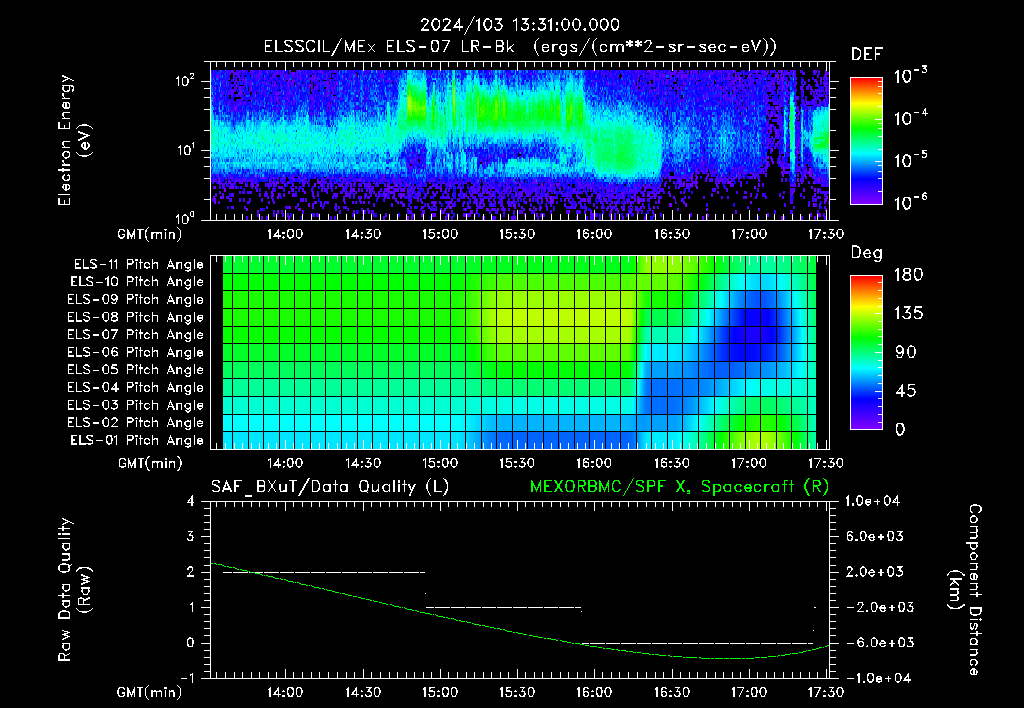
Task: Select the ELS-09 Pitch Angle row label
Action: coord(136,300)
